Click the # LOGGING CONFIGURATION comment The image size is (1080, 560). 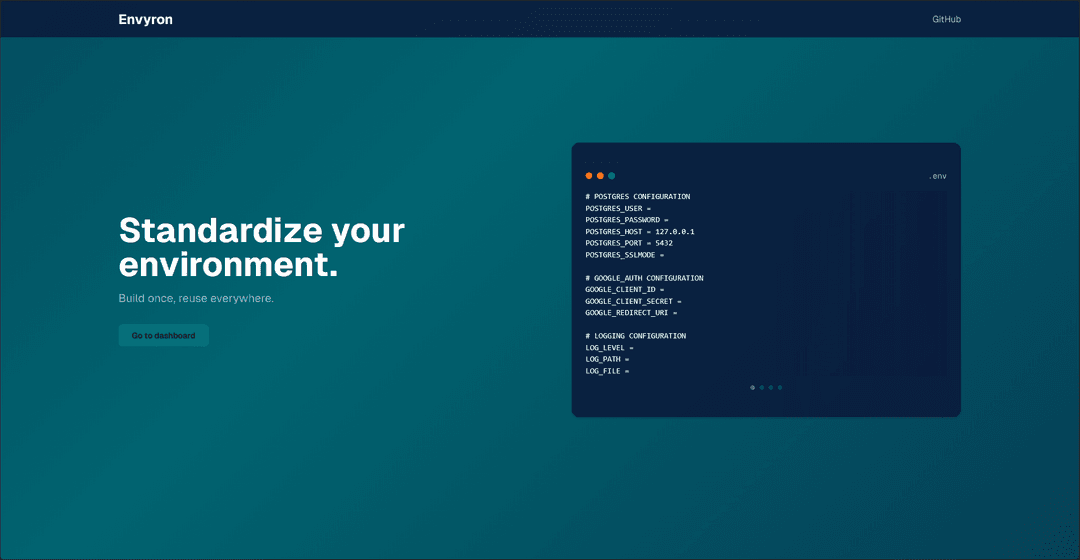636,336
